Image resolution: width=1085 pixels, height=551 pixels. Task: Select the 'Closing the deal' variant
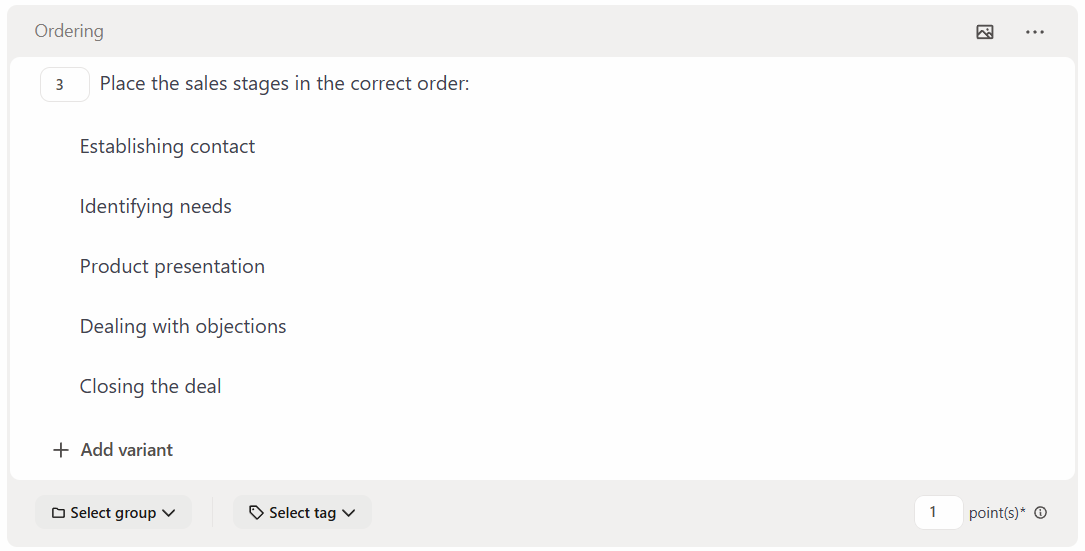[x=150, y=387]
